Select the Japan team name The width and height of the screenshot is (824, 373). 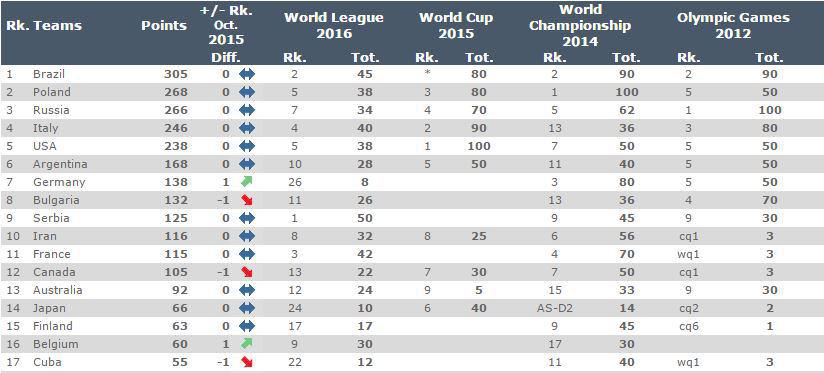(49, 308)
